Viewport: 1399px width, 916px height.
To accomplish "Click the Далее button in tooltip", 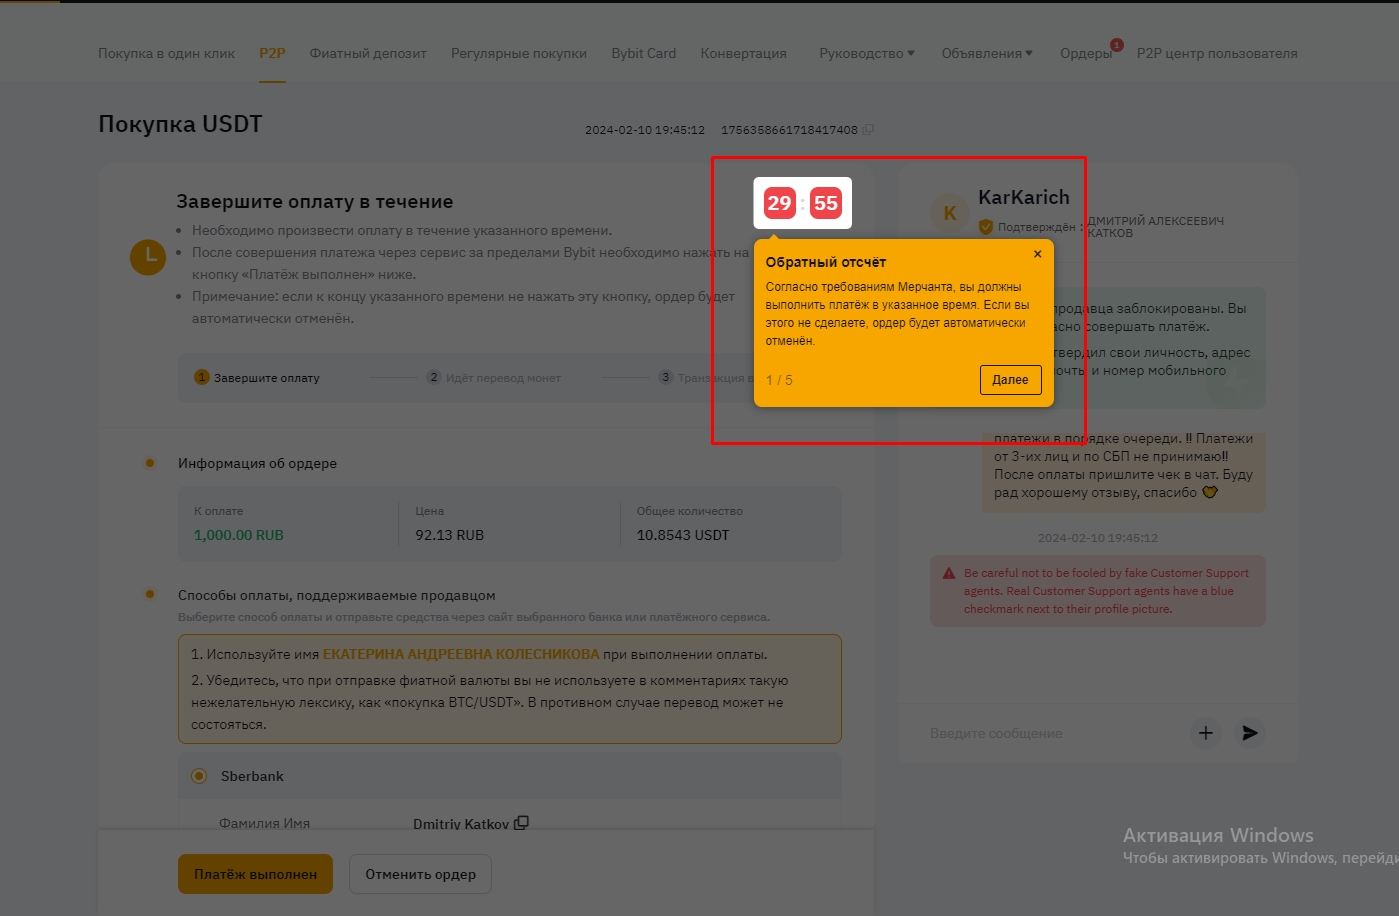I will click(1010, 380).
